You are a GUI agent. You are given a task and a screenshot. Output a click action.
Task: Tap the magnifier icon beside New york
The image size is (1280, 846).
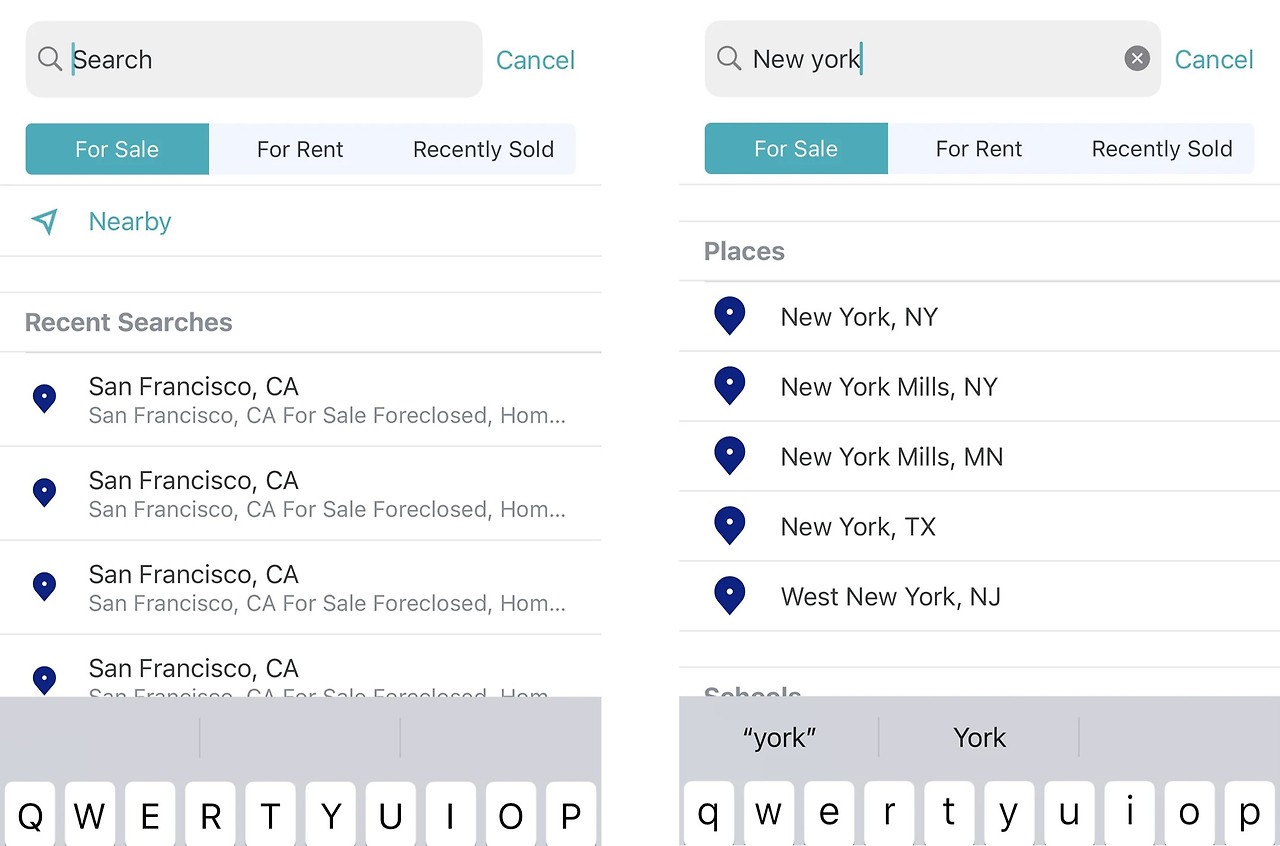[729, 59]
